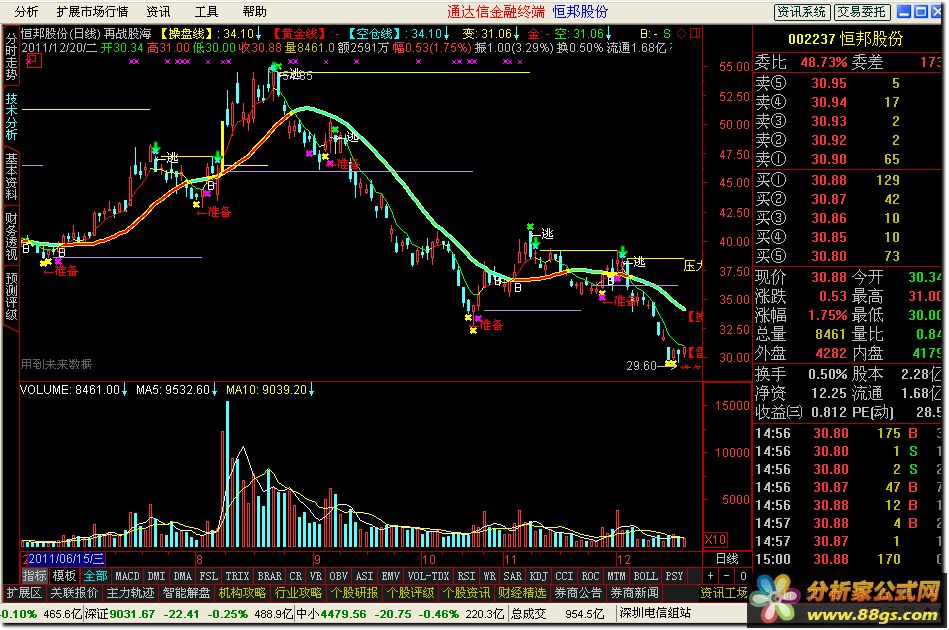This screenshot has width=949, height=630.
Task: Click the 交易委托 button
Action: coord(862,12)
